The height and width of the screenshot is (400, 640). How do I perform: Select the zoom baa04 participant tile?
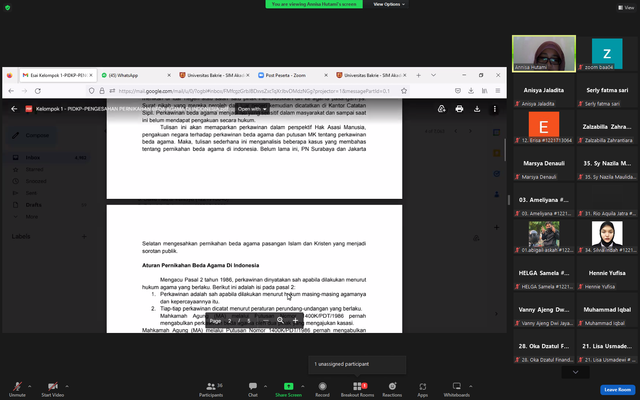point(607,53)
